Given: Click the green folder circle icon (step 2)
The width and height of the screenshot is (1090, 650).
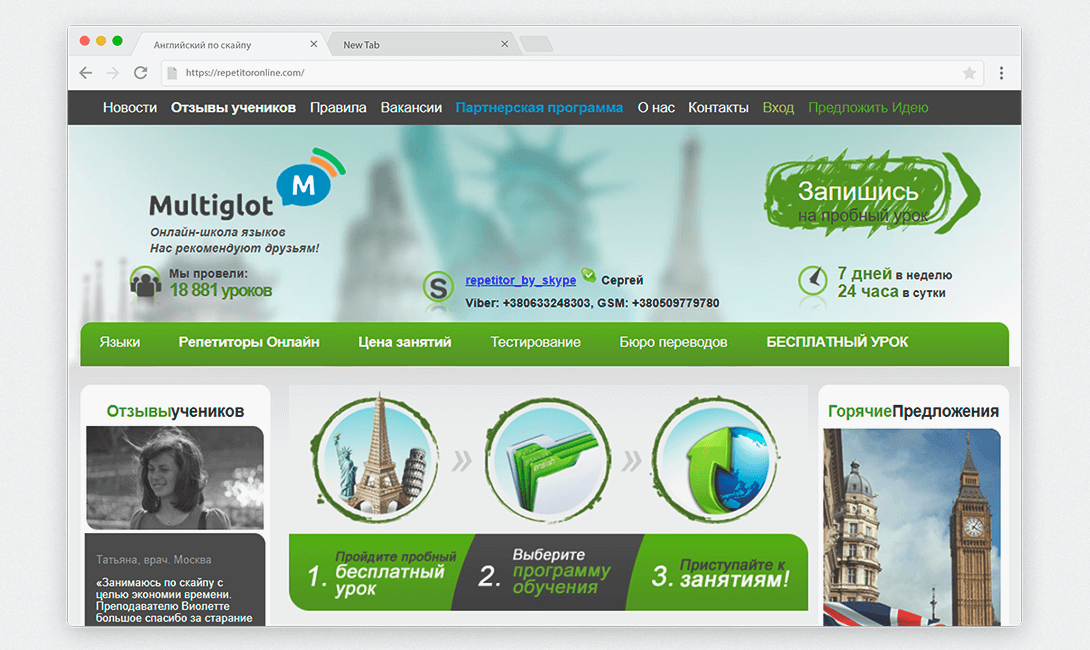Looking at the screenshot, I should (548, 460).
